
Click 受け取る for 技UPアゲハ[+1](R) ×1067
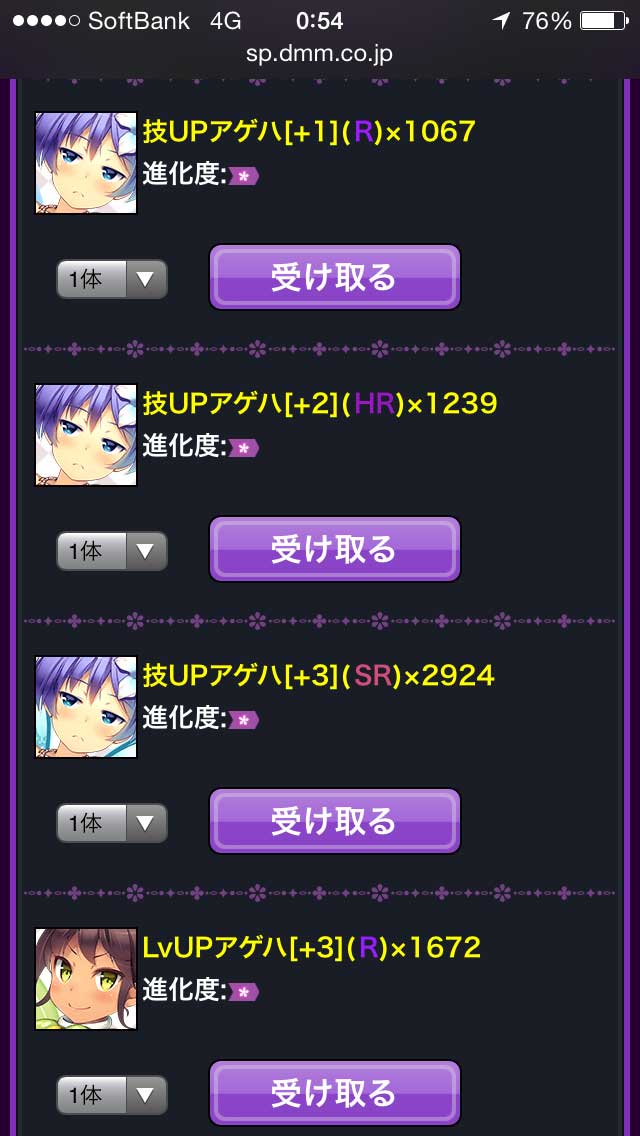coord(335,277)
